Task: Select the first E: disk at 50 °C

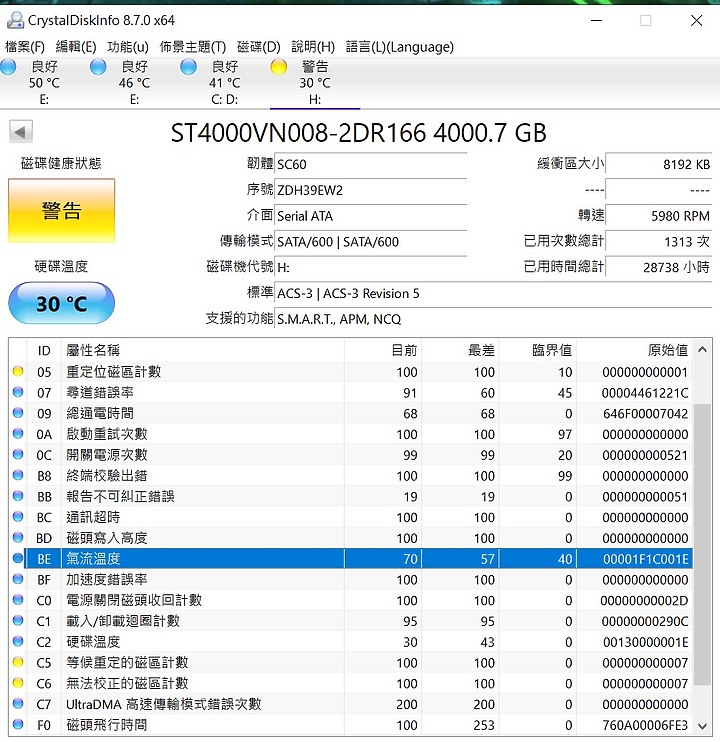Action: (x=44, y=83)
